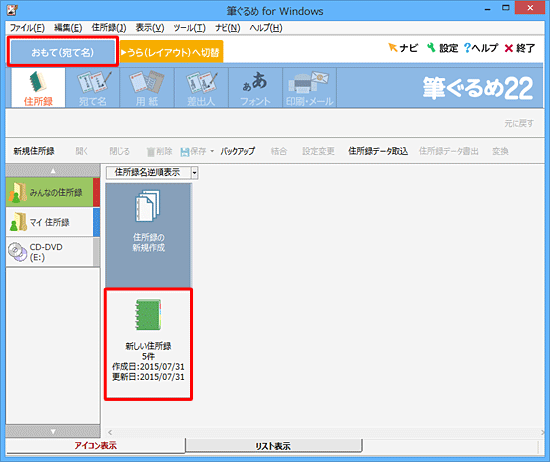Open the ツール(T) menu
Viewport: 550px width, 462px height.
tap(189, 28)
